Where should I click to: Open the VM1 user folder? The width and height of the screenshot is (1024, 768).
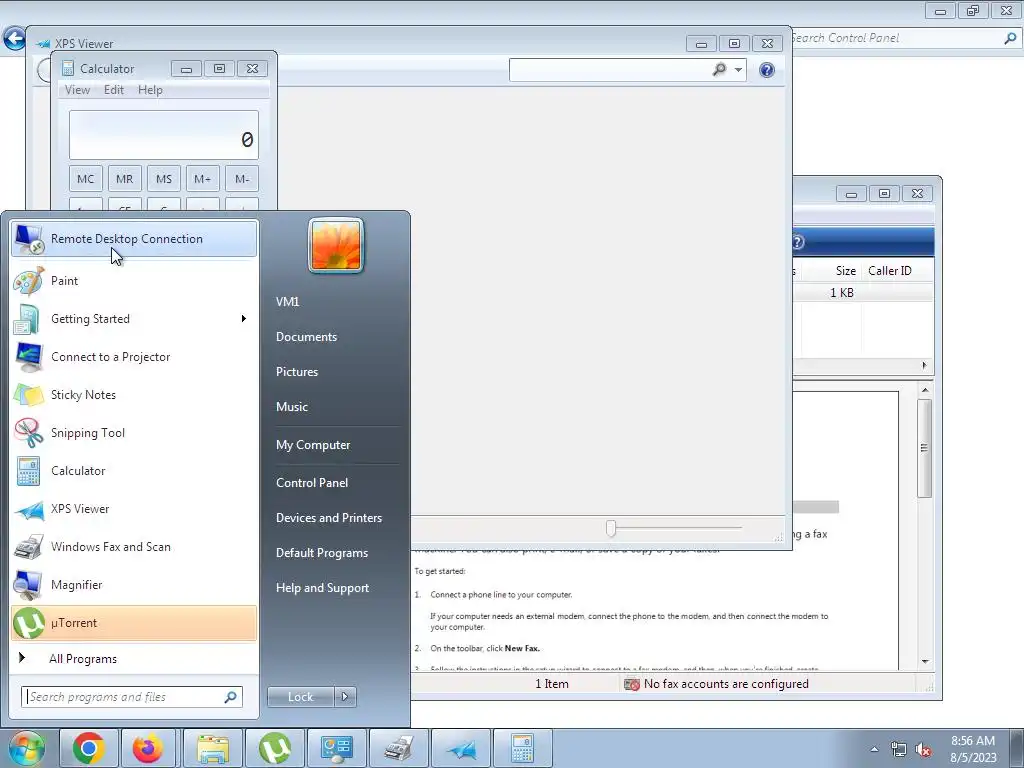287,302
